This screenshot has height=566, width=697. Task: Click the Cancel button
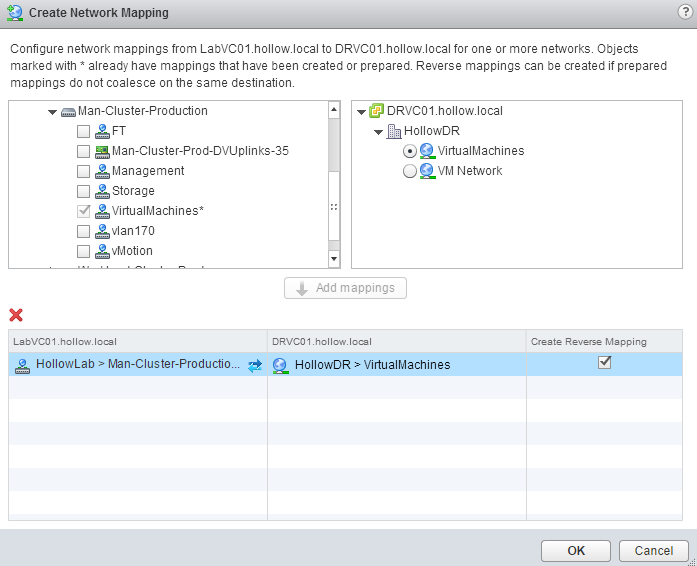(653, 550)
